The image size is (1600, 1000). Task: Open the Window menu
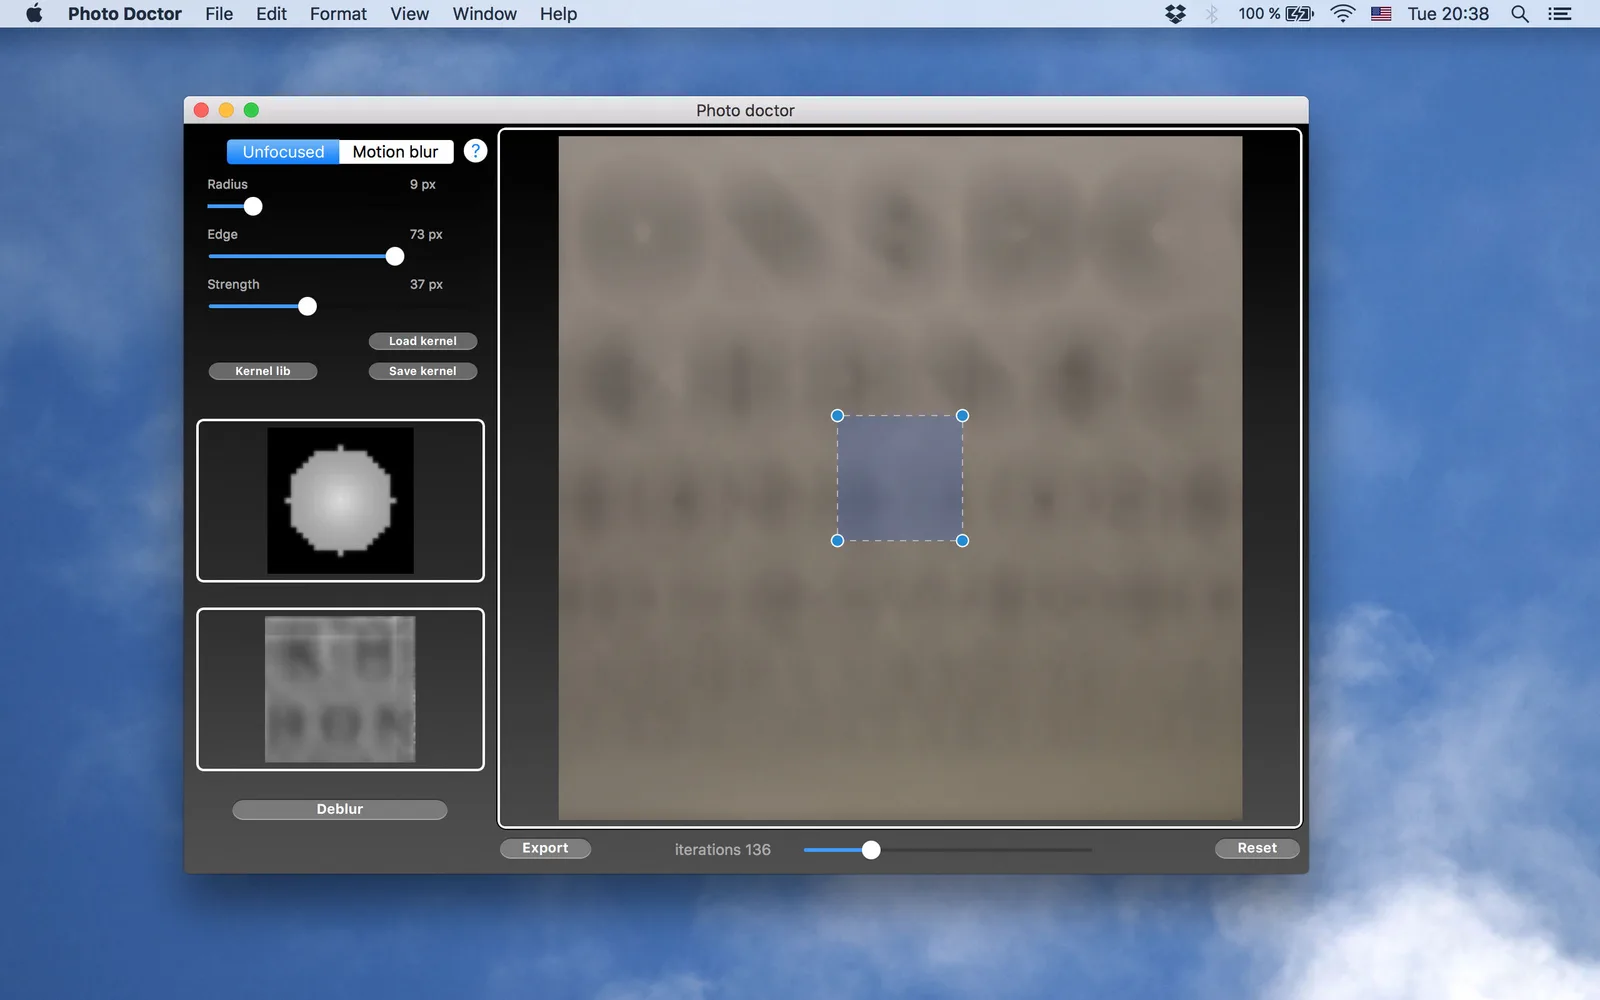tap(484, 13)
